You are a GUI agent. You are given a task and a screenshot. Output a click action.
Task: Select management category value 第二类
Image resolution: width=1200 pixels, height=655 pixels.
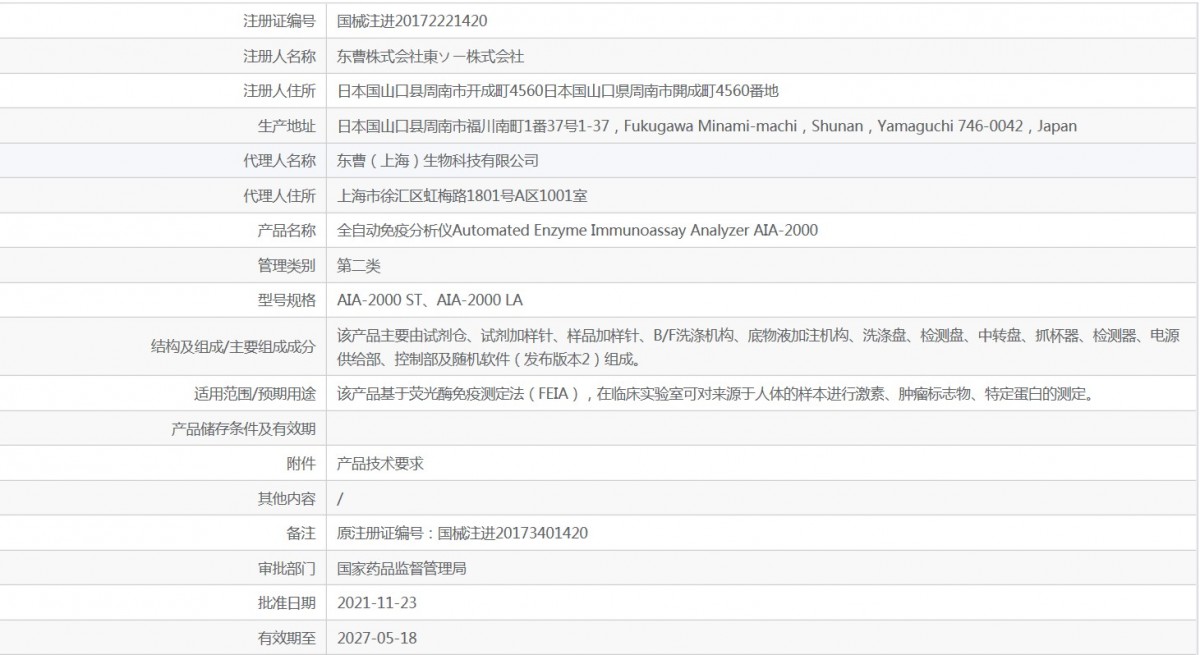click(x=359, y=266)
